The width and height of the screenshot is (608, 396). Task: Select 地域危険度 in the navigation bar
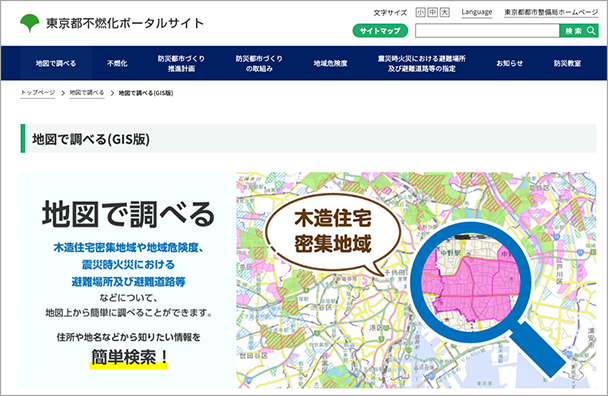tap(330, 63)
